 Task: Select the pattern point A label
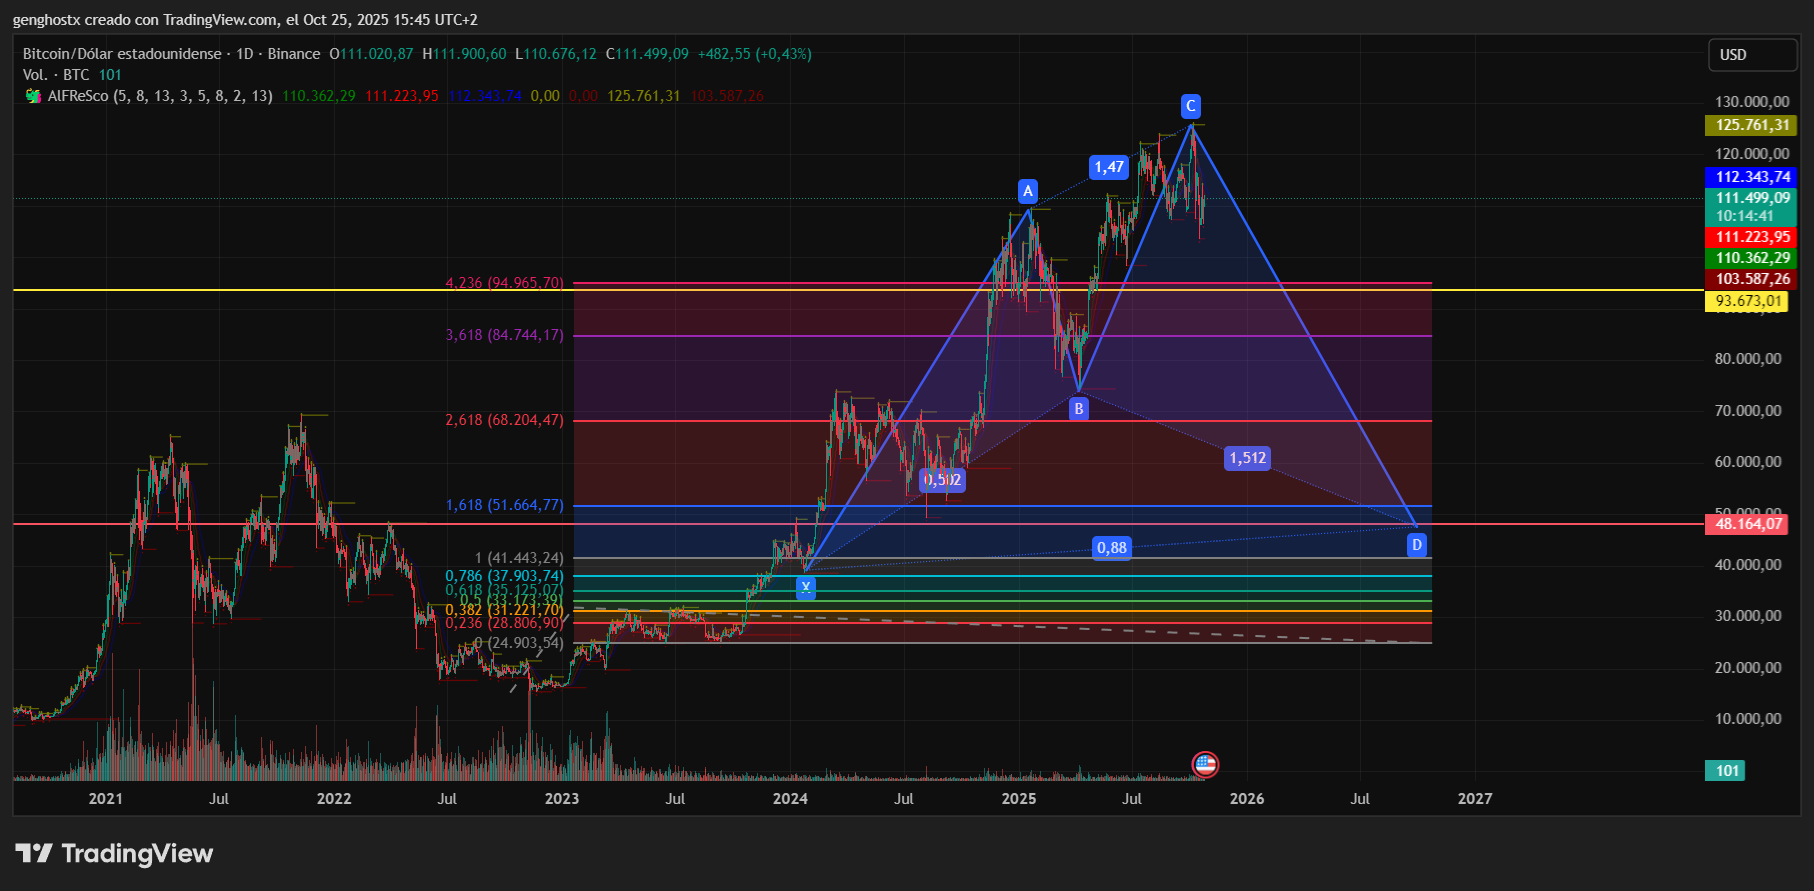(x=1027, y=191)
